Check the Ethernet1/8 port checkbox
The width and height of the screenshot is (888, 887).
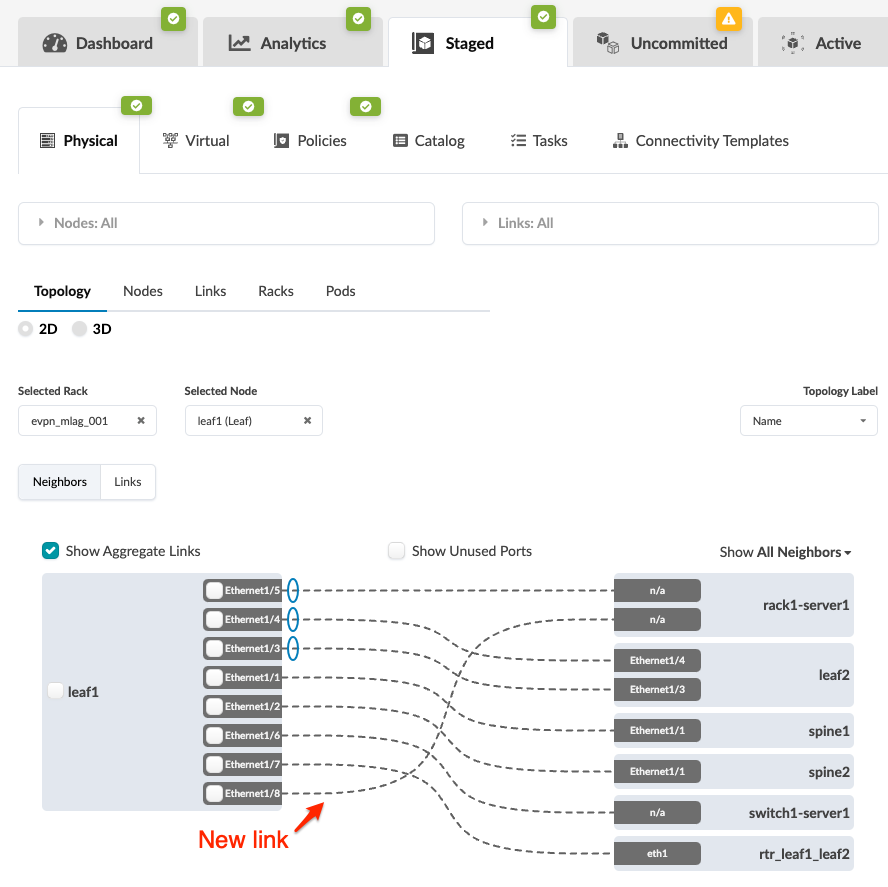214,794
